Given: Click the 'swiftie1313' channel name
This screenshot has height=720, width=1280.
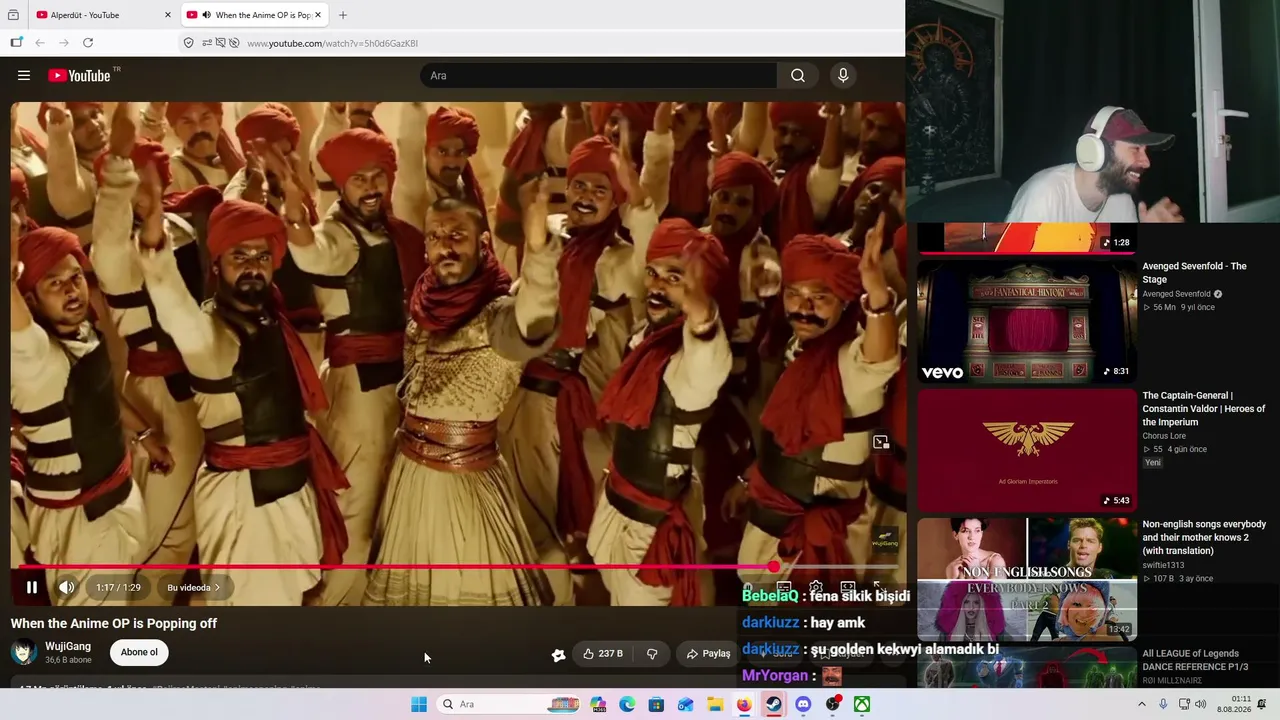Looking at the screenshot, I should click(1164, 565).
